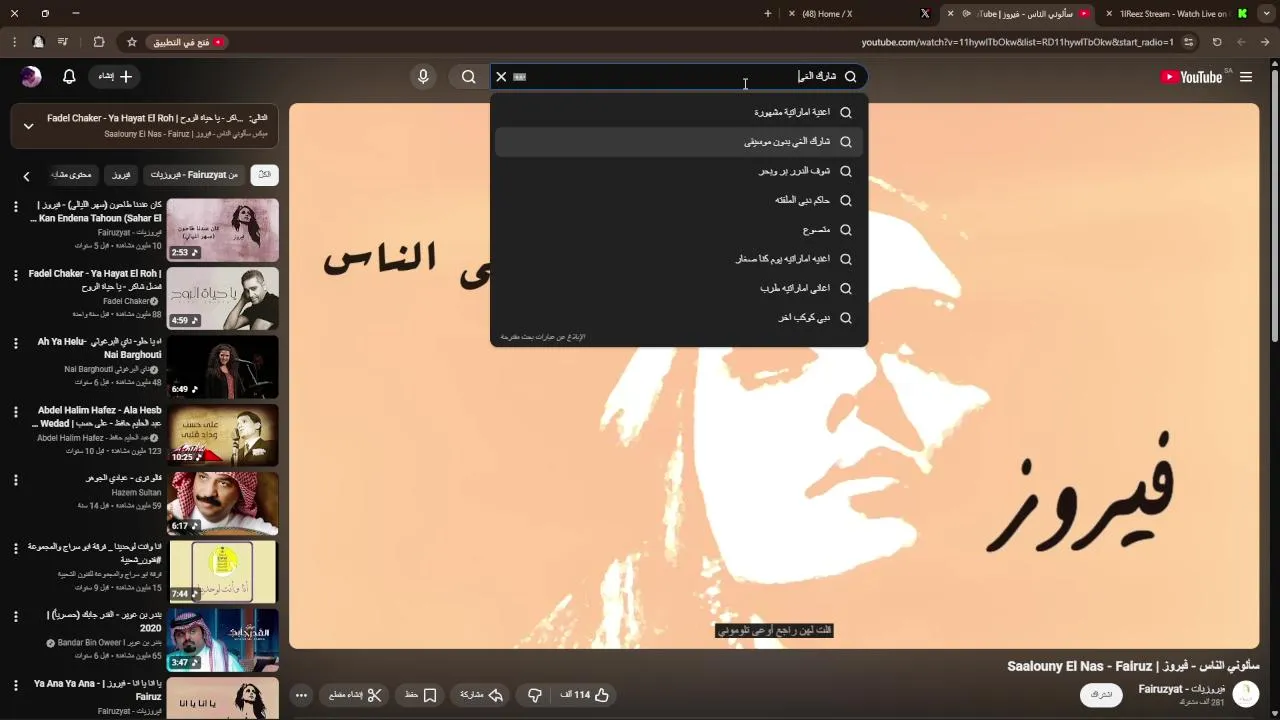Click the youtube.com address bar URL
This screenshot has width=1280, height=720.
[x=1017, y=42]
